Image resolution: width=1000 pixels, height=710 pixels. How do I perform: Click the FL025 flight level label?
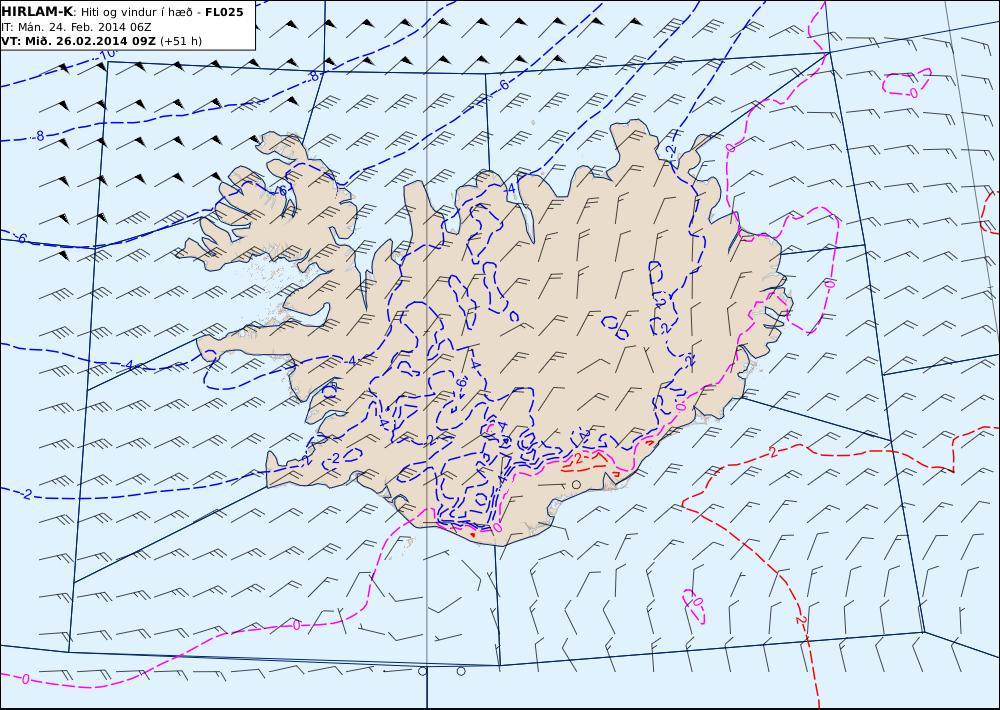(x=224, y=12)
